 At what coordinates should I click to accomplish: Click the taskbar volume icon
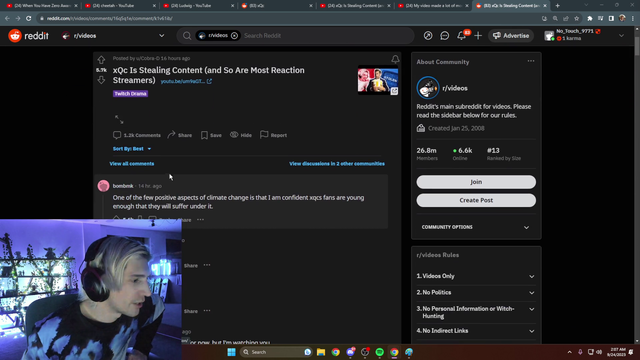(599, 352)
